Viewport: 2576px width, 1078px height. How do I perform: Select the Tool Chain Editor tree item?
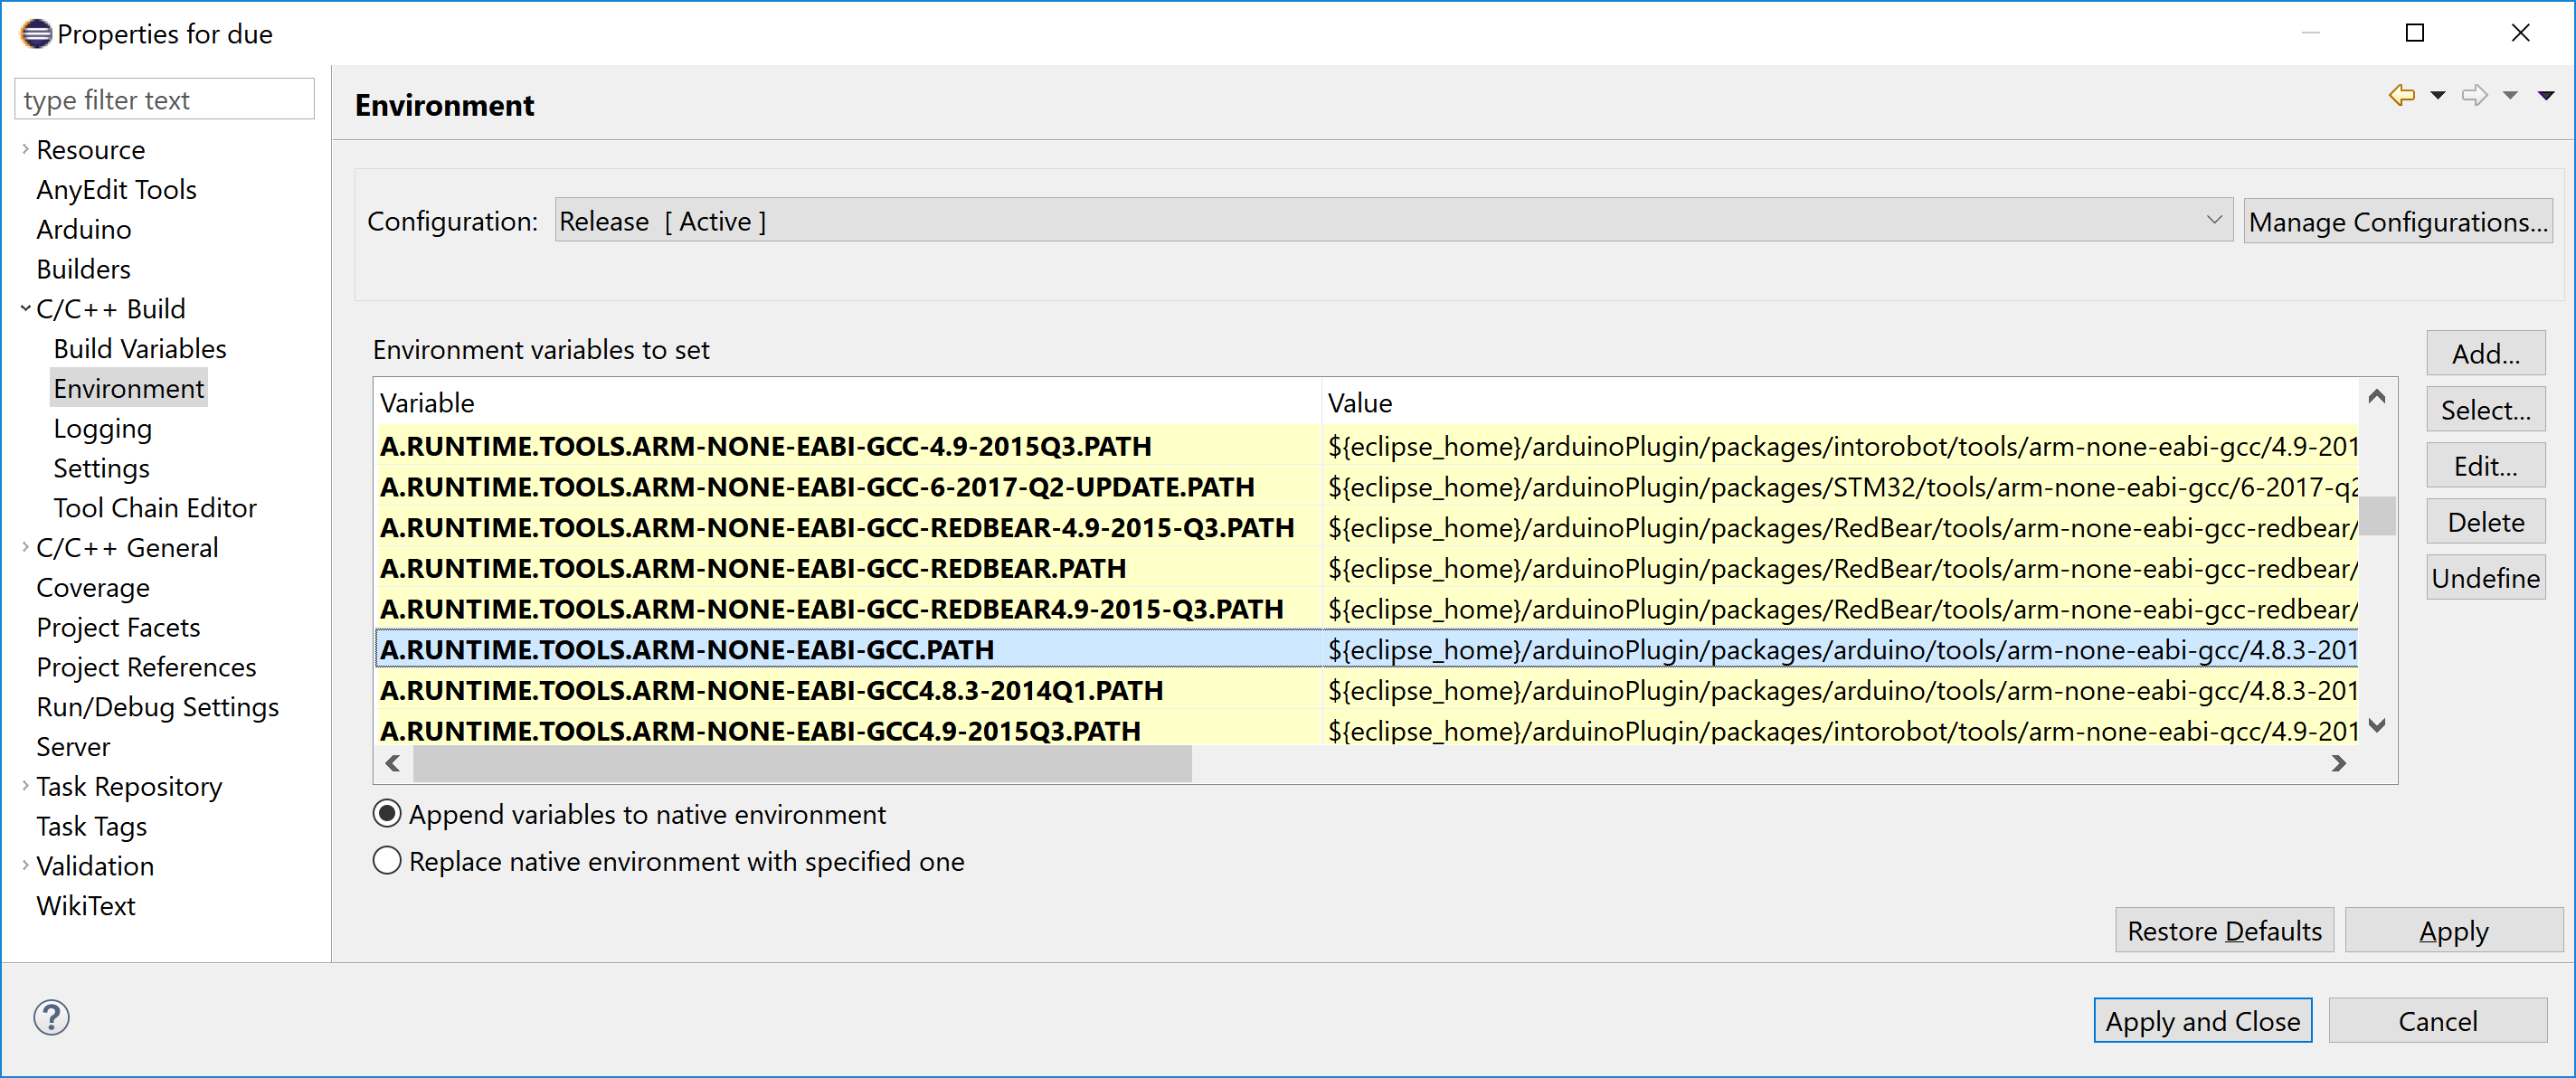[154, 507]
